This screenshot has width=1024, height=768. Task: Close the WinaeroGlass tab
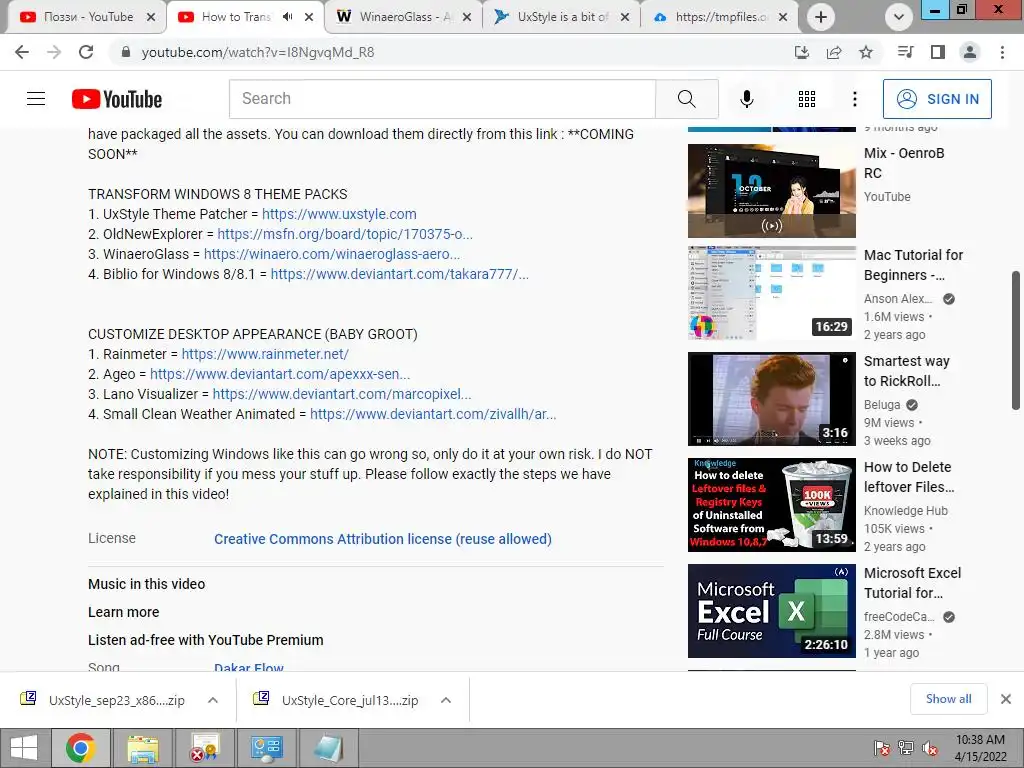tap(467, 17)
